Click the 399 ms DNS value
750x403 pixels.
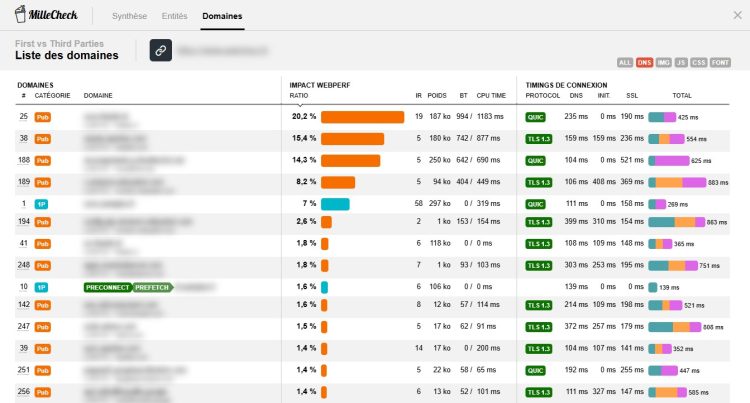576,221
